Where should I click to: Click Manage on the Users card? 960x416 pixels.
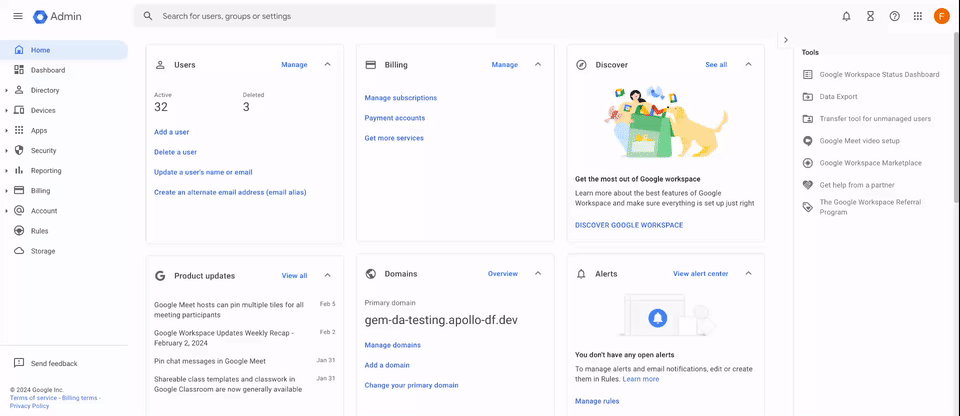(294, 64)
